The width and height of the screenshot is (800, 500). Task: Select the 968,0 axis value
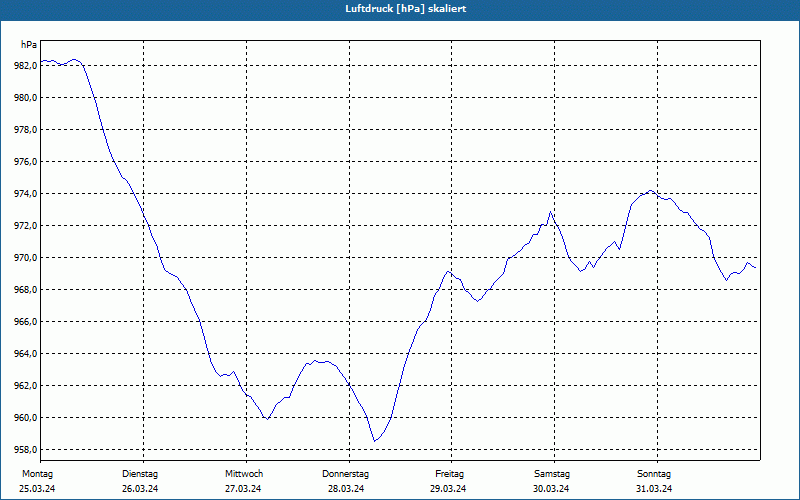click(x=26, y=290)
